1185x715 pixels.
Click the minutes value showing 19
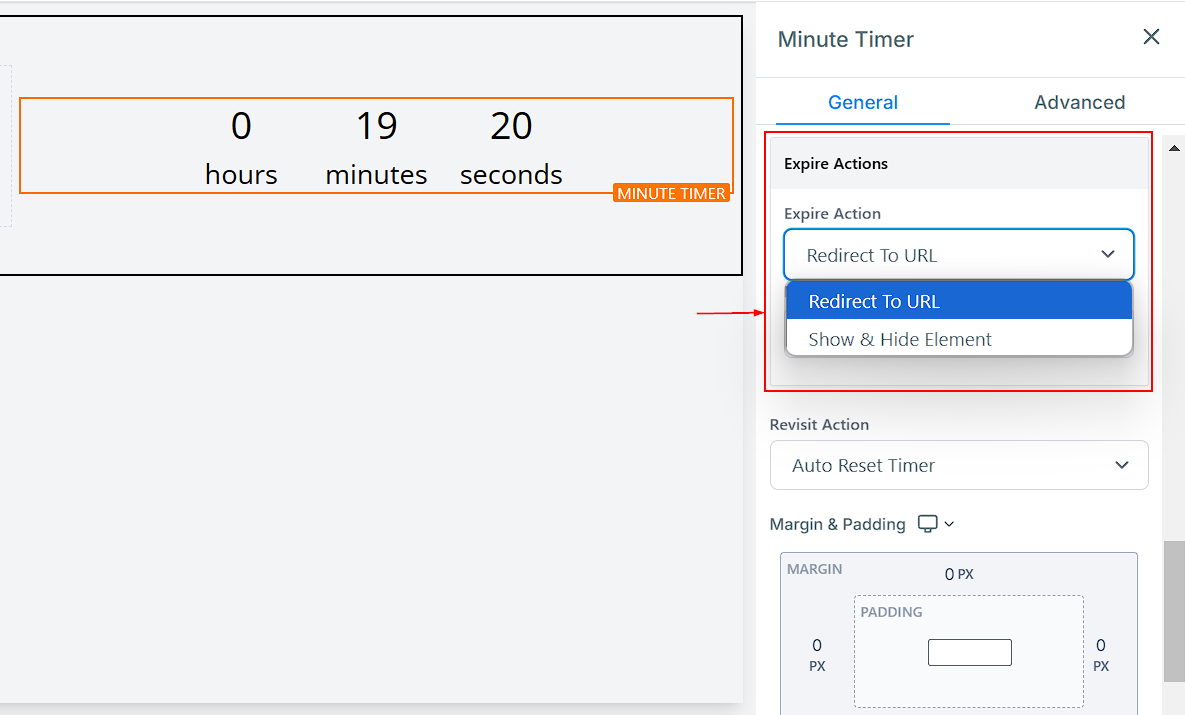pos(376,126)
